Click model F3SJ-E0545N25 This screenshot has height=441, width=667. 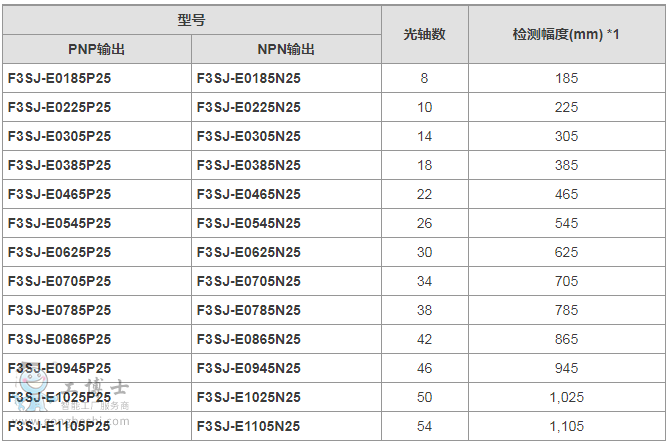coord(248,223)
